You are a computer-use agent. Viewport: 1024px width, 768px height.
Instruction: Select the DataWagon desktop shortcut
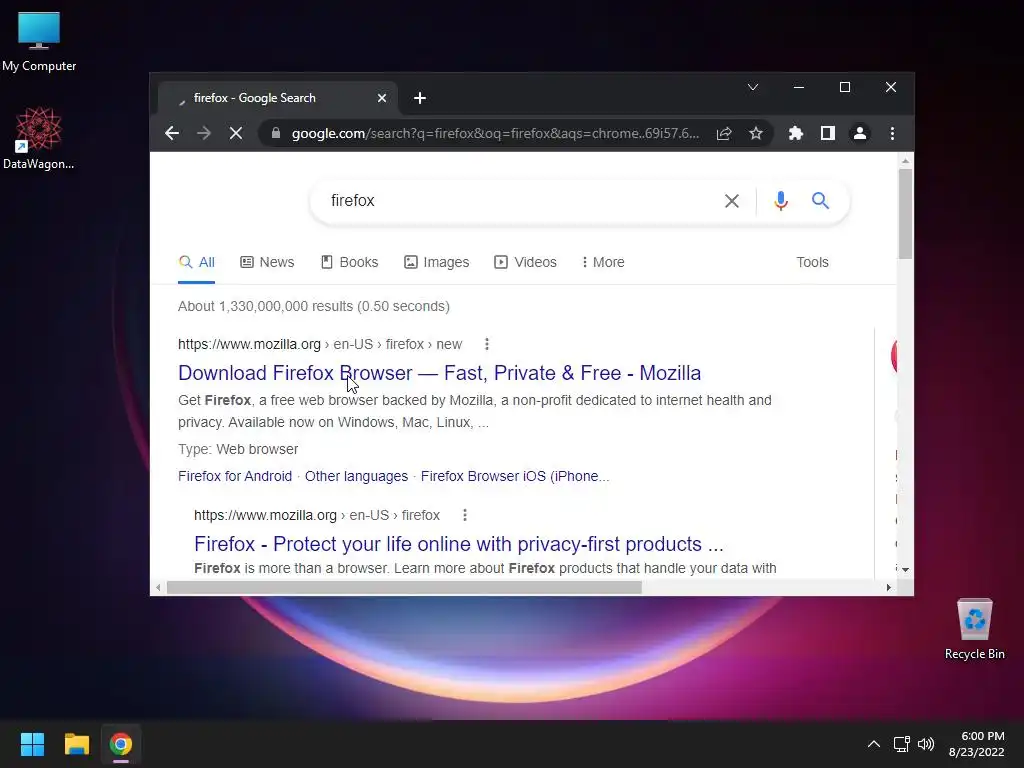(39, 138)
